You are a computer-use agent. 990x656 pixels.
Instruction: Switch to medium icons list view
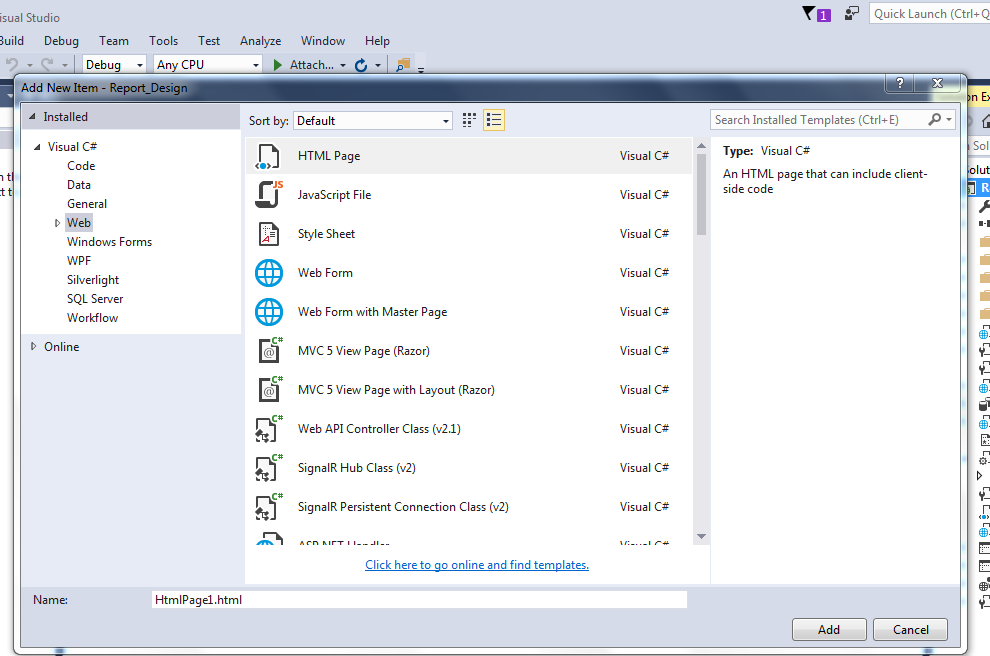(494, 120)
